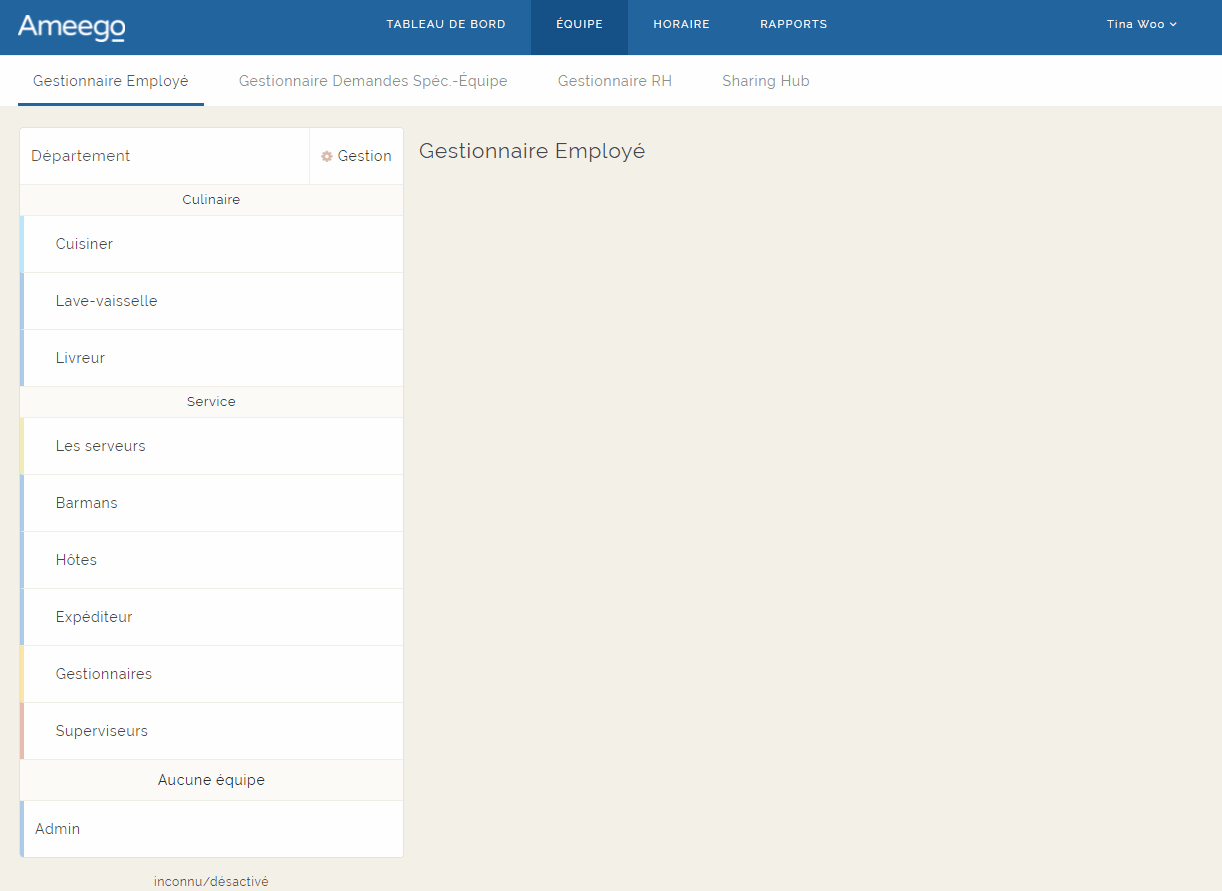Select the Lave-vaisselle department
Screen dimensions: 1222x891
tap(107, 301)
